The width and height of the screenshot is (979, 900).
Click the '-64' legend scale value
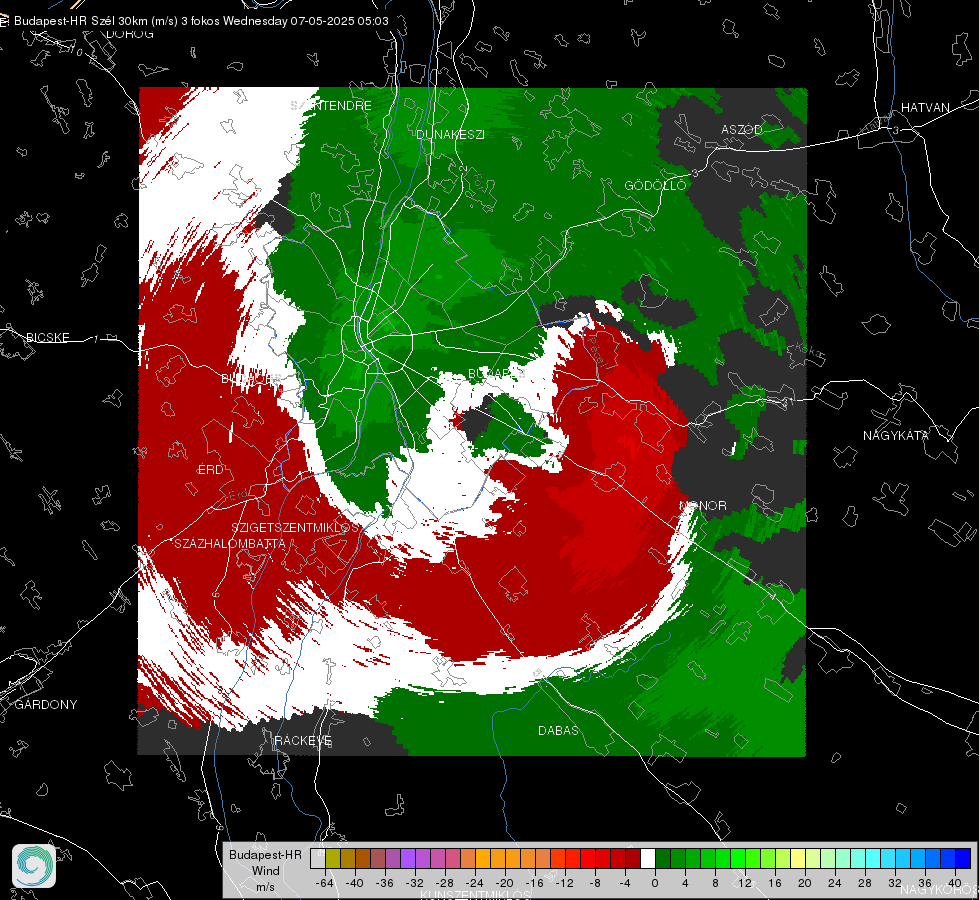point(324,883)
